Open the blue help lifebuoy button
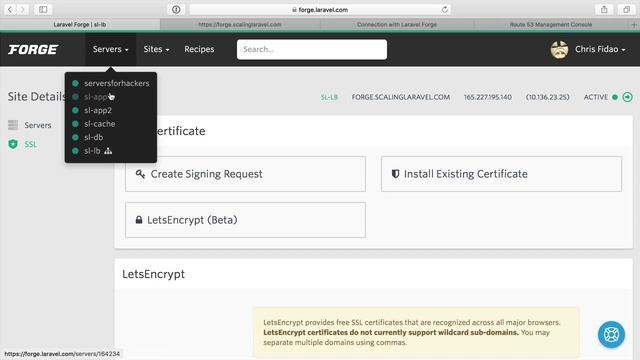The width and height of the screenshot is (640, 360). 611,335
